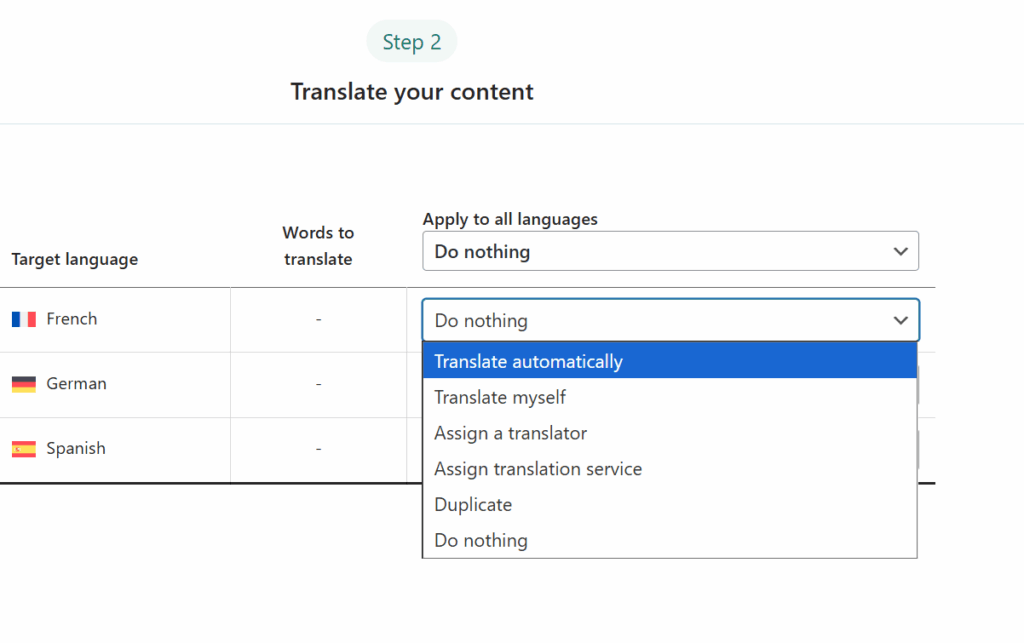Click the Target language column header
This screenshot has height=643, width=1024.
[x=74, y=259]
